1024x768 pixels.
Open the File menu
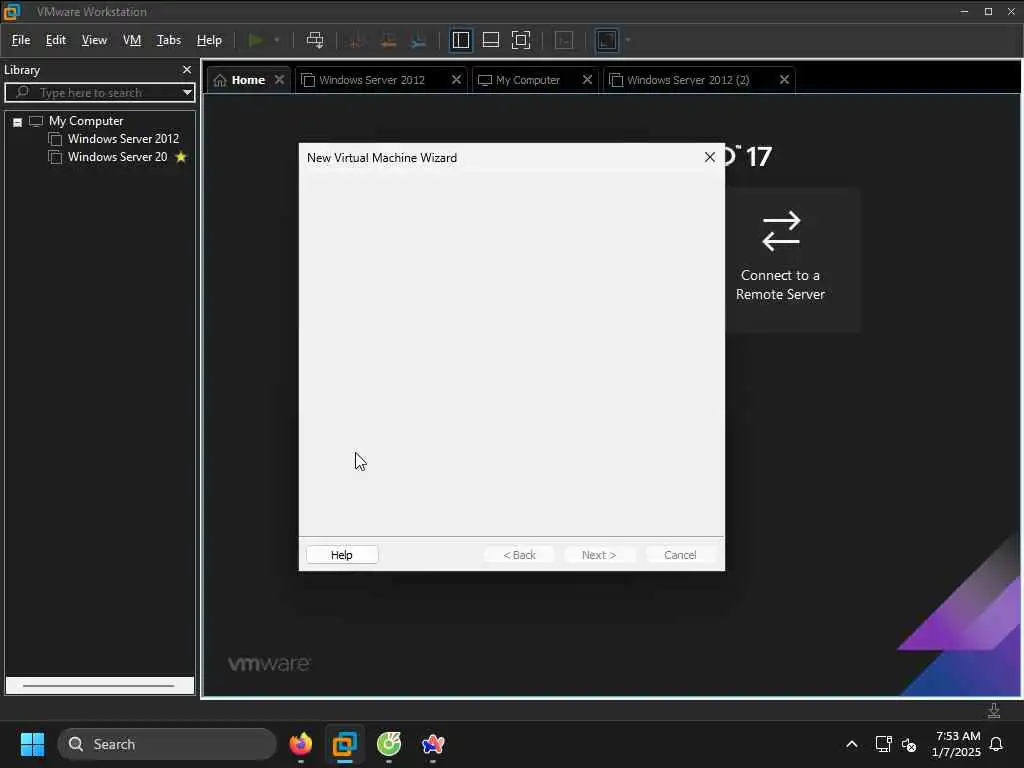tap(21, 40)
